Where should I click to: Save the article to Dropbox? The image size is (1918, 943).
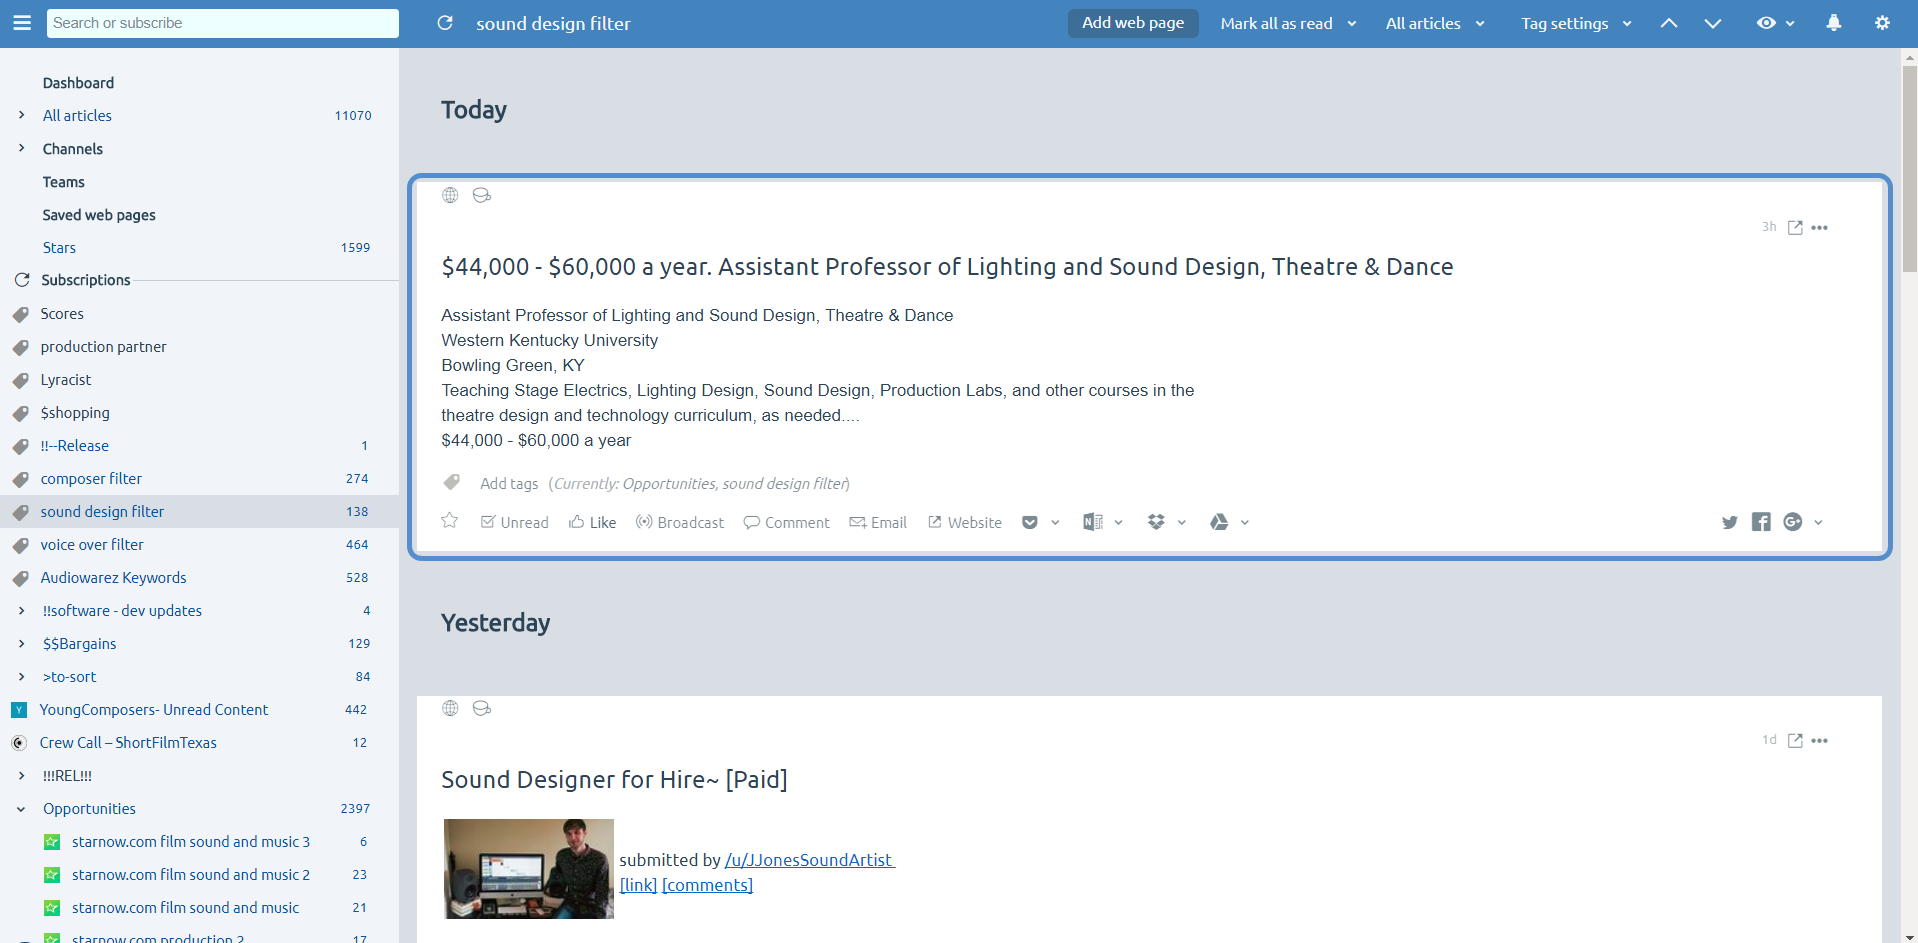1156,522
